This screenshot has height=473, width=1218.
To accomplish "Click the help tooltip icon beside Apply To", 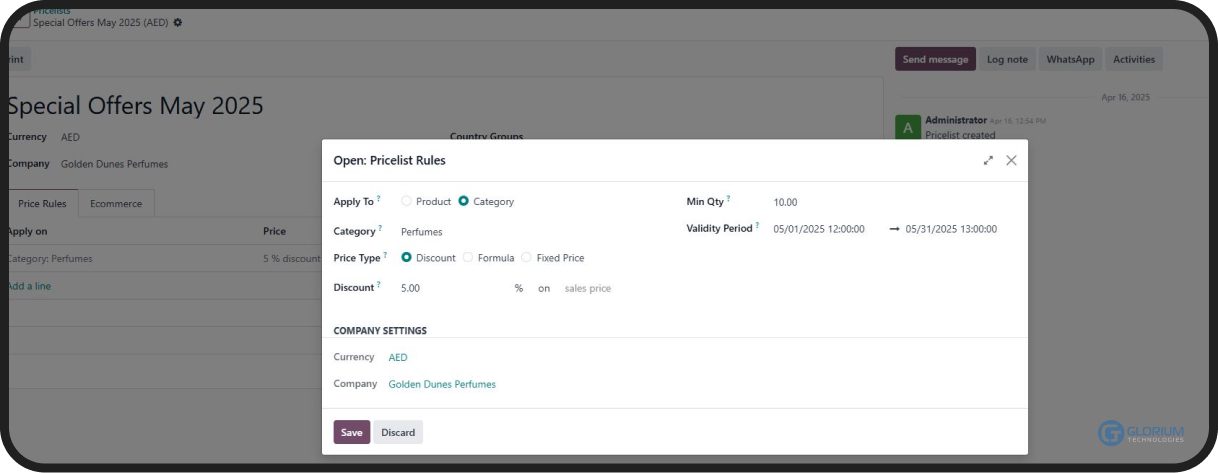I will coord(379,200).
